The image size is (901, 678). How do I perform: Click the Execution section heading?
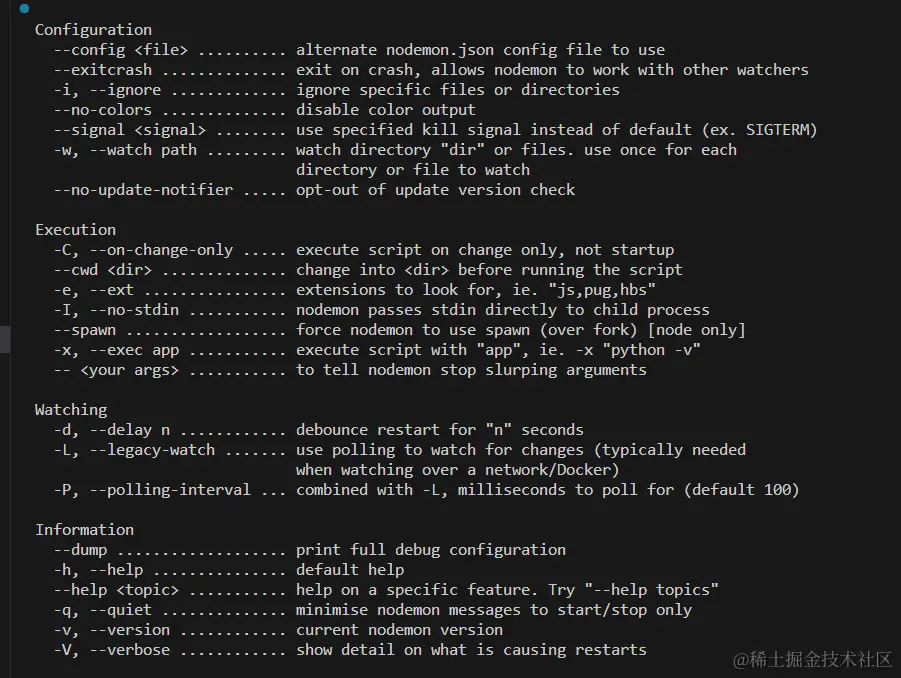pyautogui.click(x=75, y=230)
